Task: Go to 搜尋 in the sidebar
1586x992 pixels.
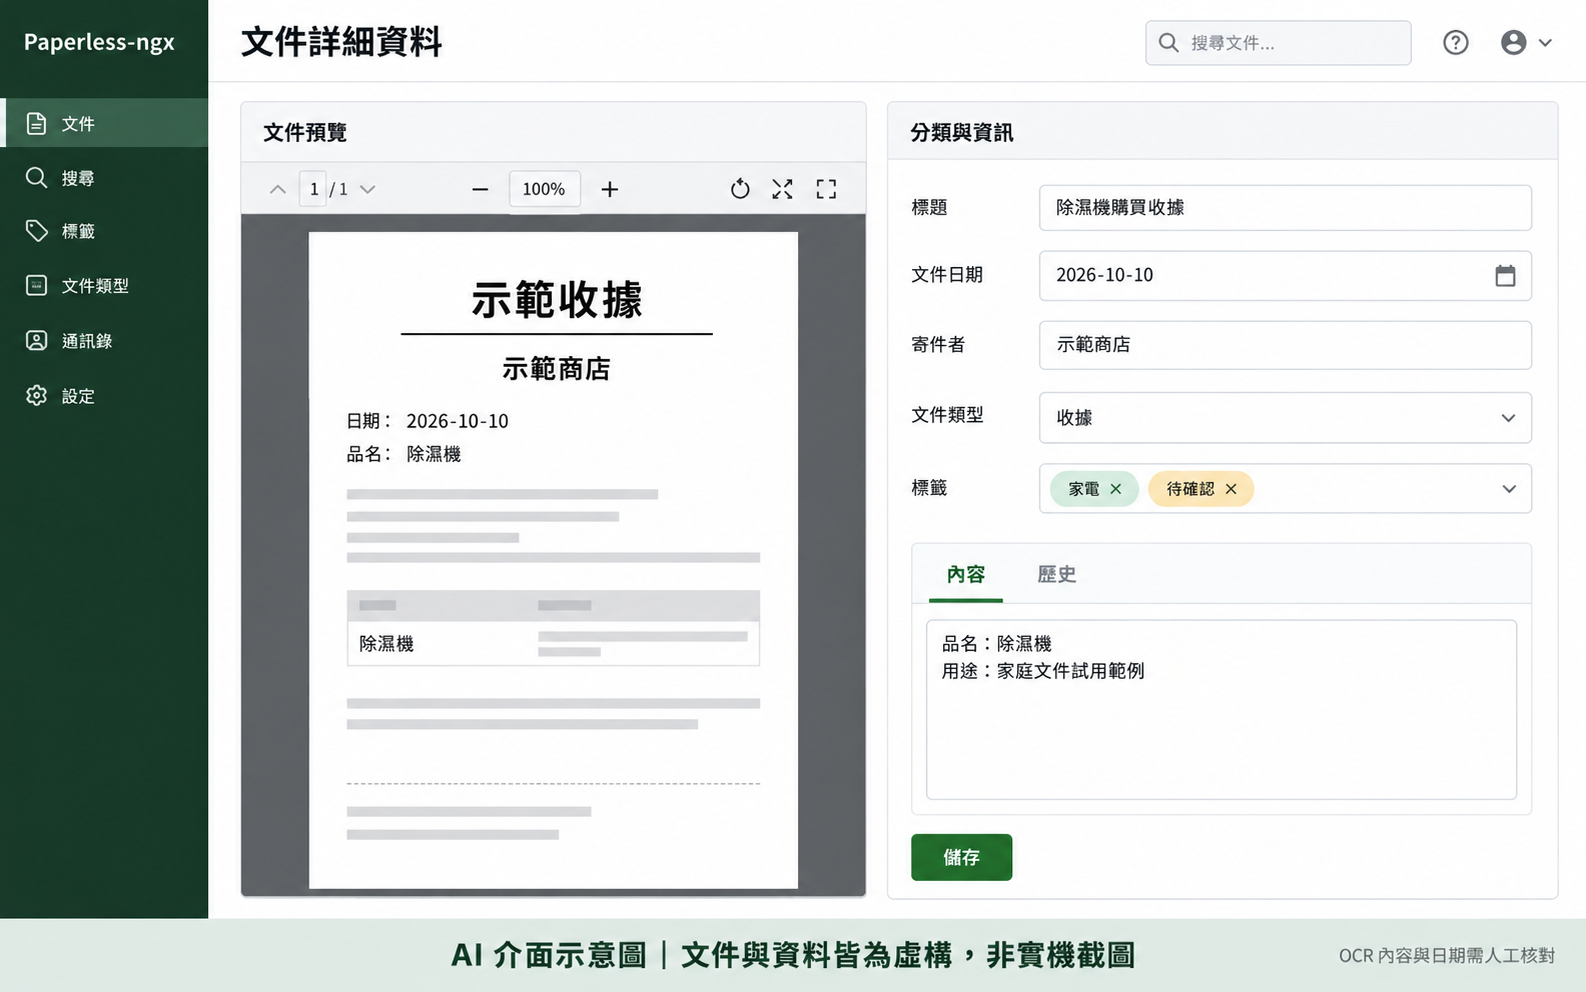Action: (x=104, y=178)
